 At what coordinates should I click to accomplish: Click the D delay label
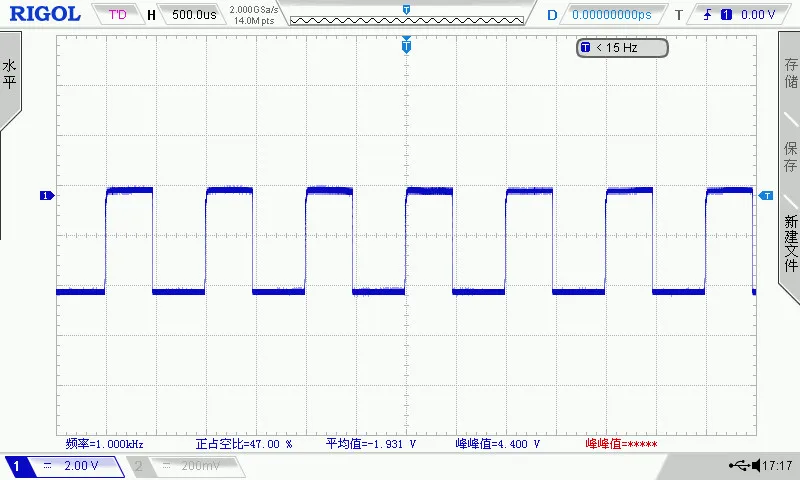tap(552, 15)
